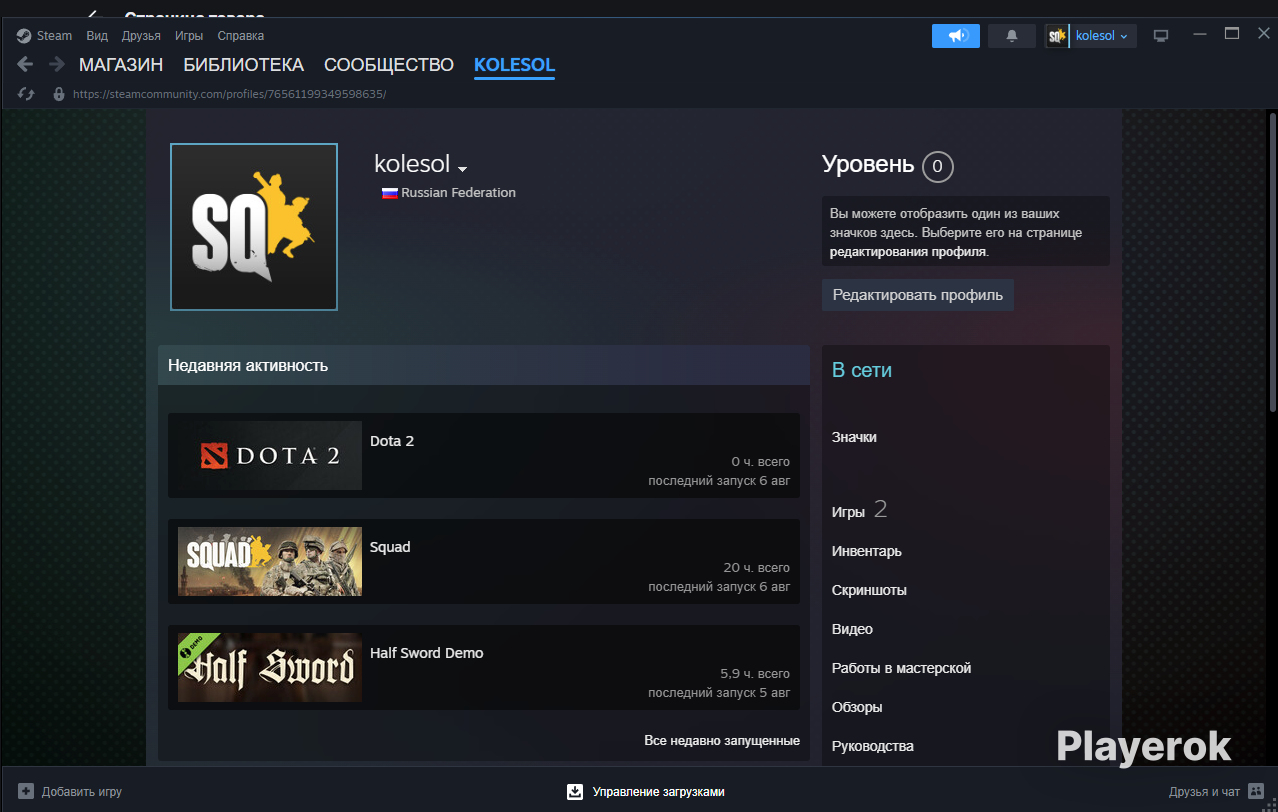
Task: Click the Half Sword banner thumbnail
Action: tap(270, 667)
